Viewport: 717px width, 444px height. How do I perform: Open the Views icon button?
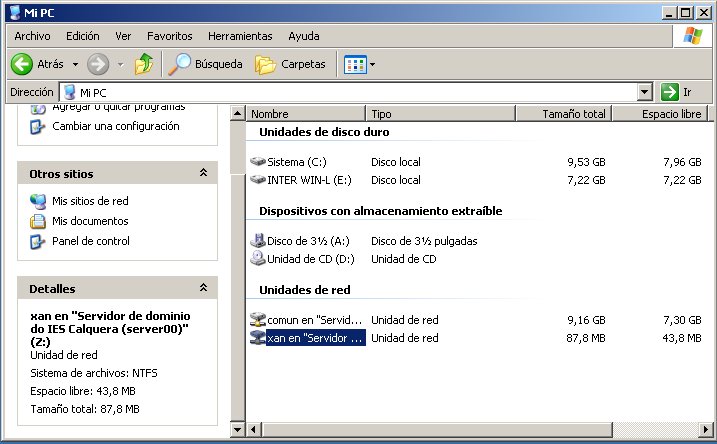click(x=355, y=64)
